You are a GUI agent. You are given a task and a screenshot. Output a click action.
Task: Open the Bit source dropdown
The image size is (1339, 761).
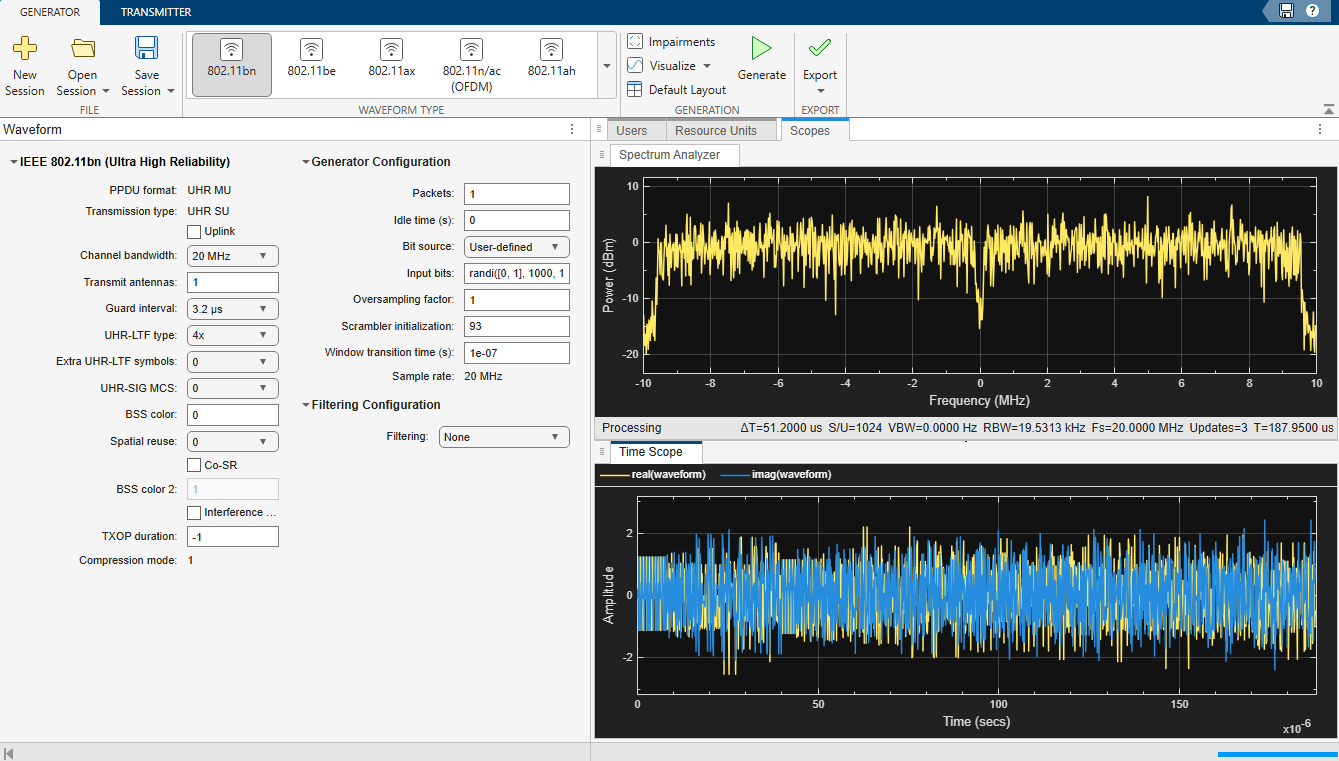[x=517, y=247]
